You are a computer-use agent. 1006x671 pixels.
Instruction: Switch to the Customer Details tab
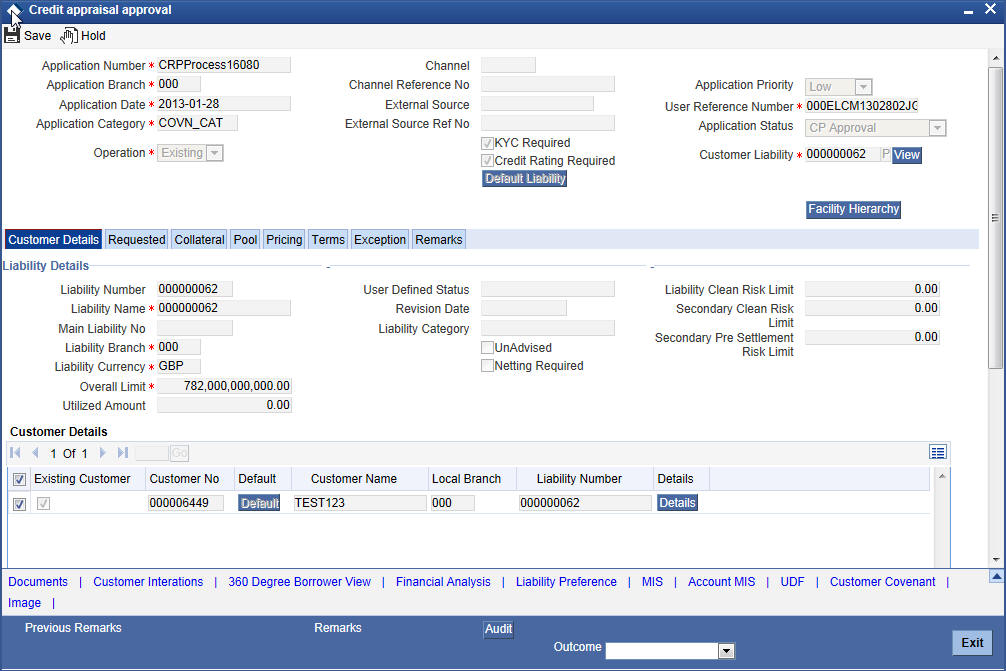[53, 240]
